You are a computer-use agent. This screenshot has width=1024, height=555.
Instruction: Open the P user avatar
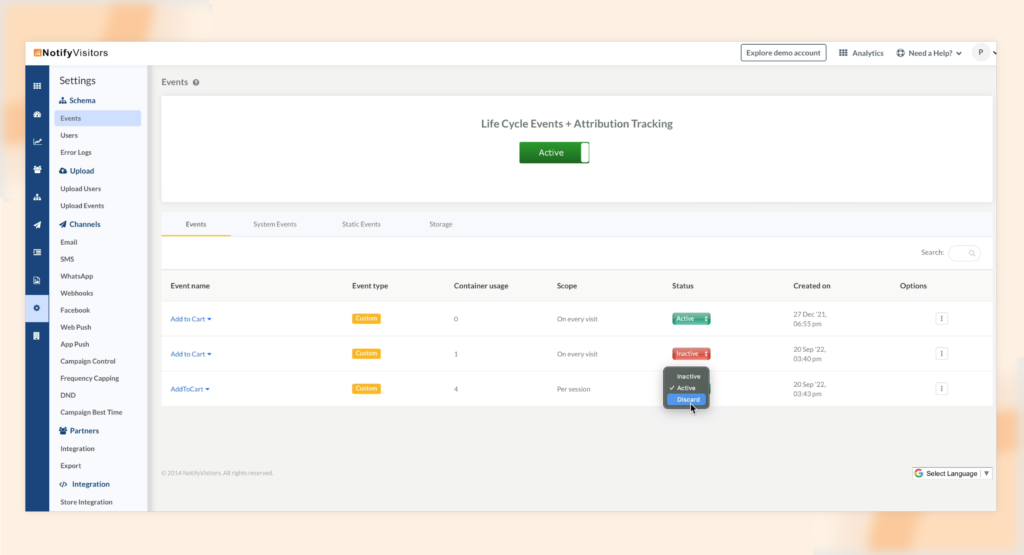click(980, 53)
